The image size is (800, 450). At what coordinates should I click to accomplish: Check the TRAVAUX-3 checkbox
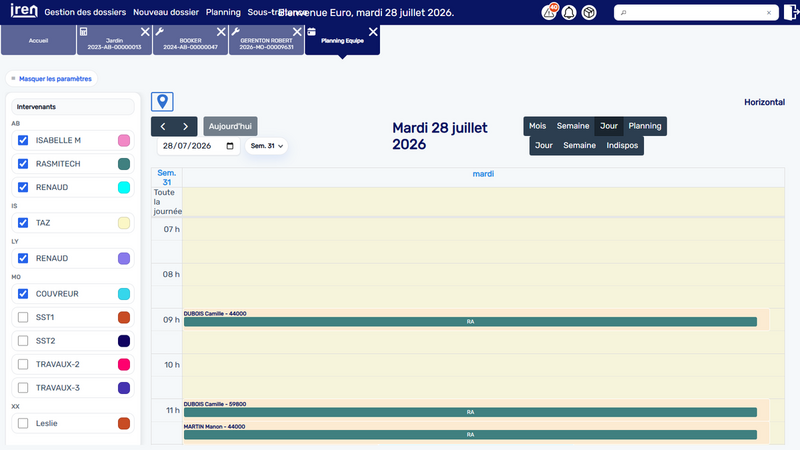[23, 388]
